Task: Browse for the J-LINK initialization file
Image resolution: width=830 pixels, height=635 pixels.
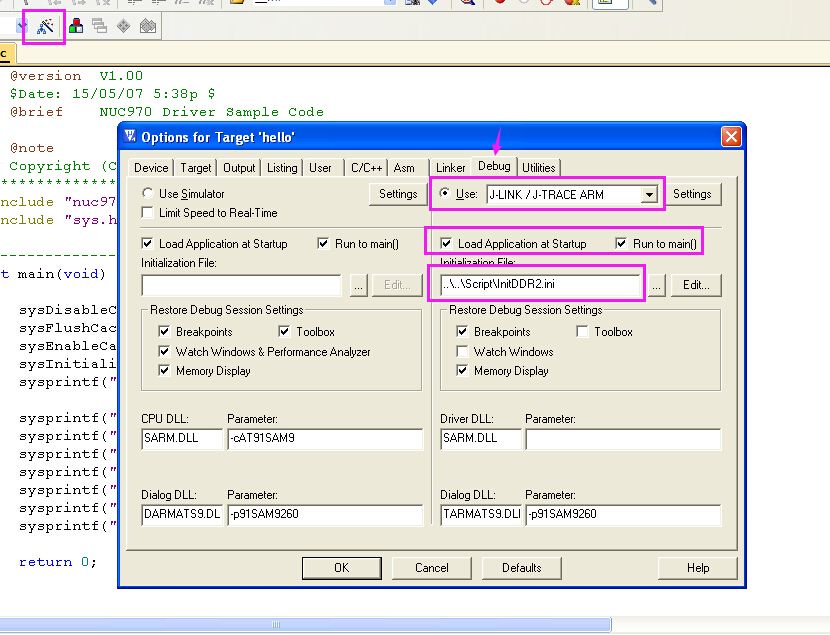Action: point(657,286)
